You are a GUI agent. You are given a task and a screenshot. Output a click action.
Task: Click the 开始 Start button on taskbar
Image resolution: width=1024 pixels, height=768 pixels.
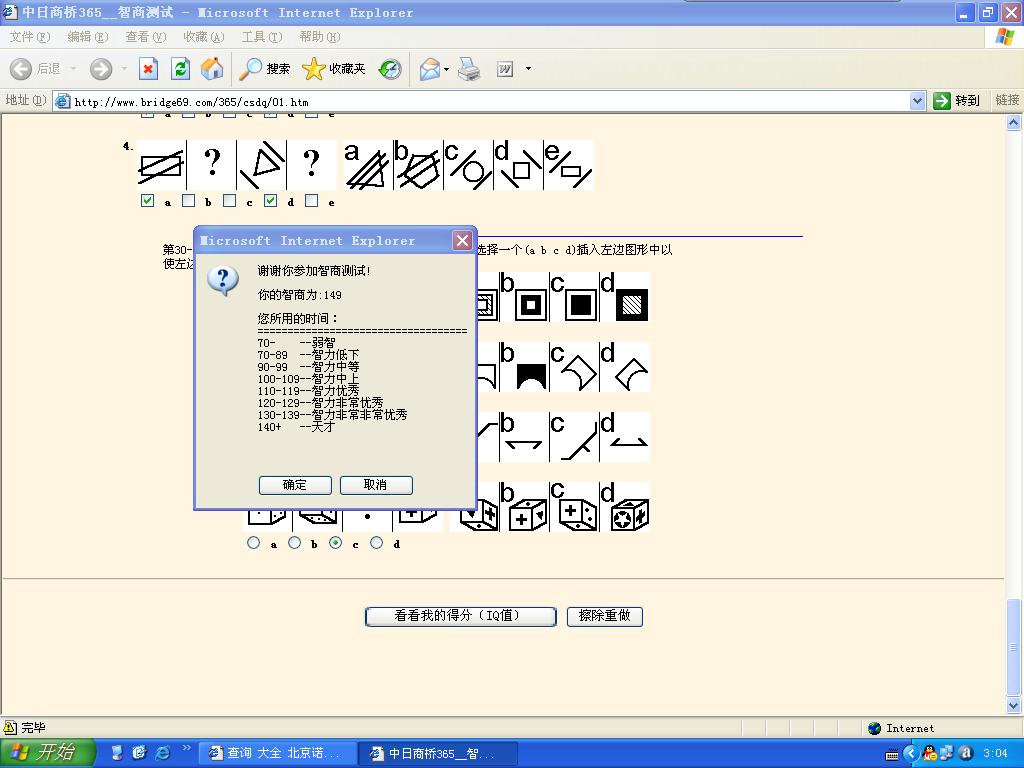(48, 753)
